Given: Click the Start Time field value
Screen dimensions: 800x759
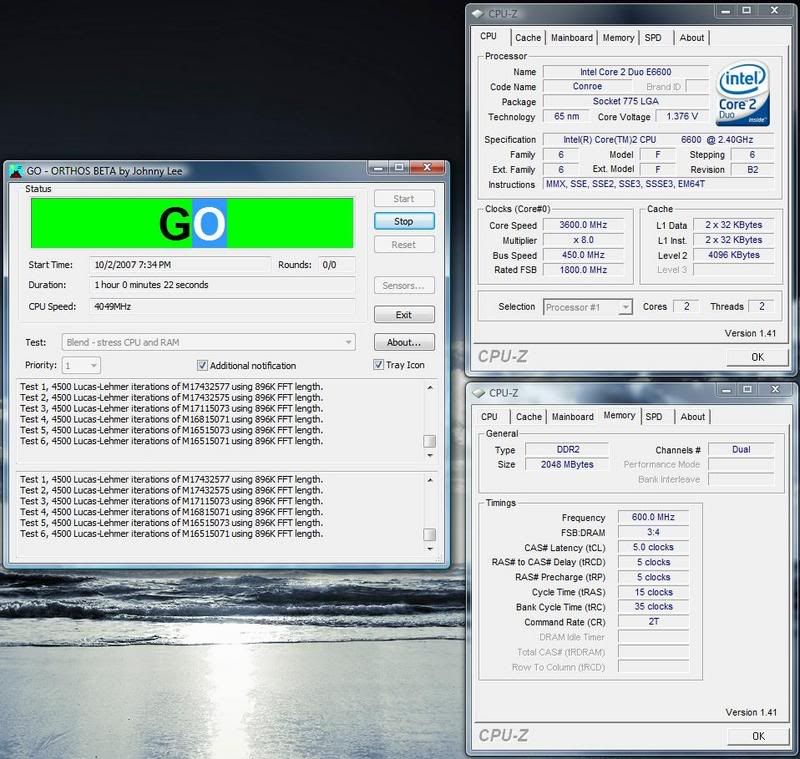Looking at the screenshot, I should click(x=180, y=265).
